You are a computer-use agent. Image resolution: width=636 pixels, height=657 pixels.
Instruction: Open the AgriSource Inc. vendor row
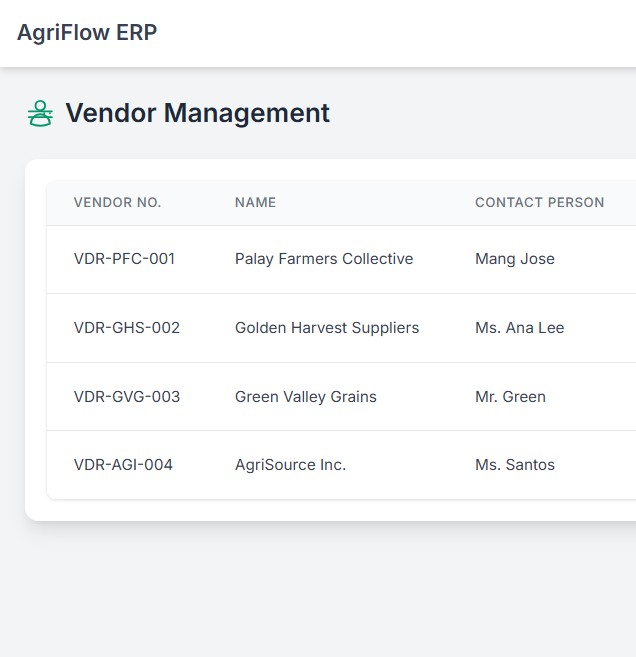click(x=290, y=465)
